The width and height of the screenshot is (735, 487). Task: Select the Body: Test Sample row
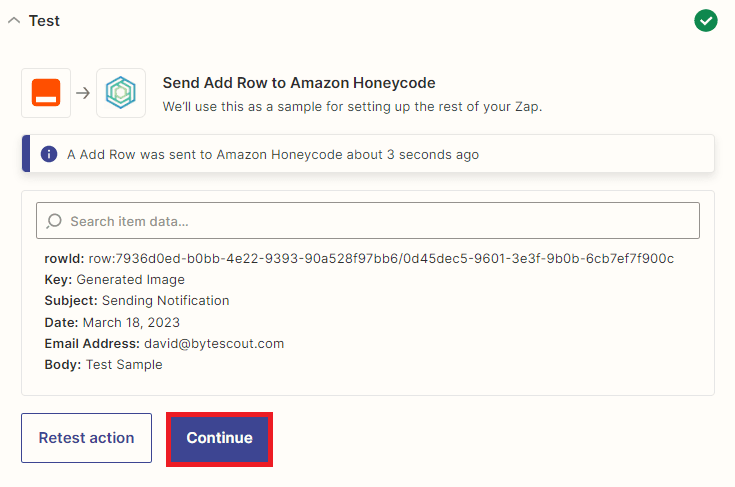tap(103, 364)
